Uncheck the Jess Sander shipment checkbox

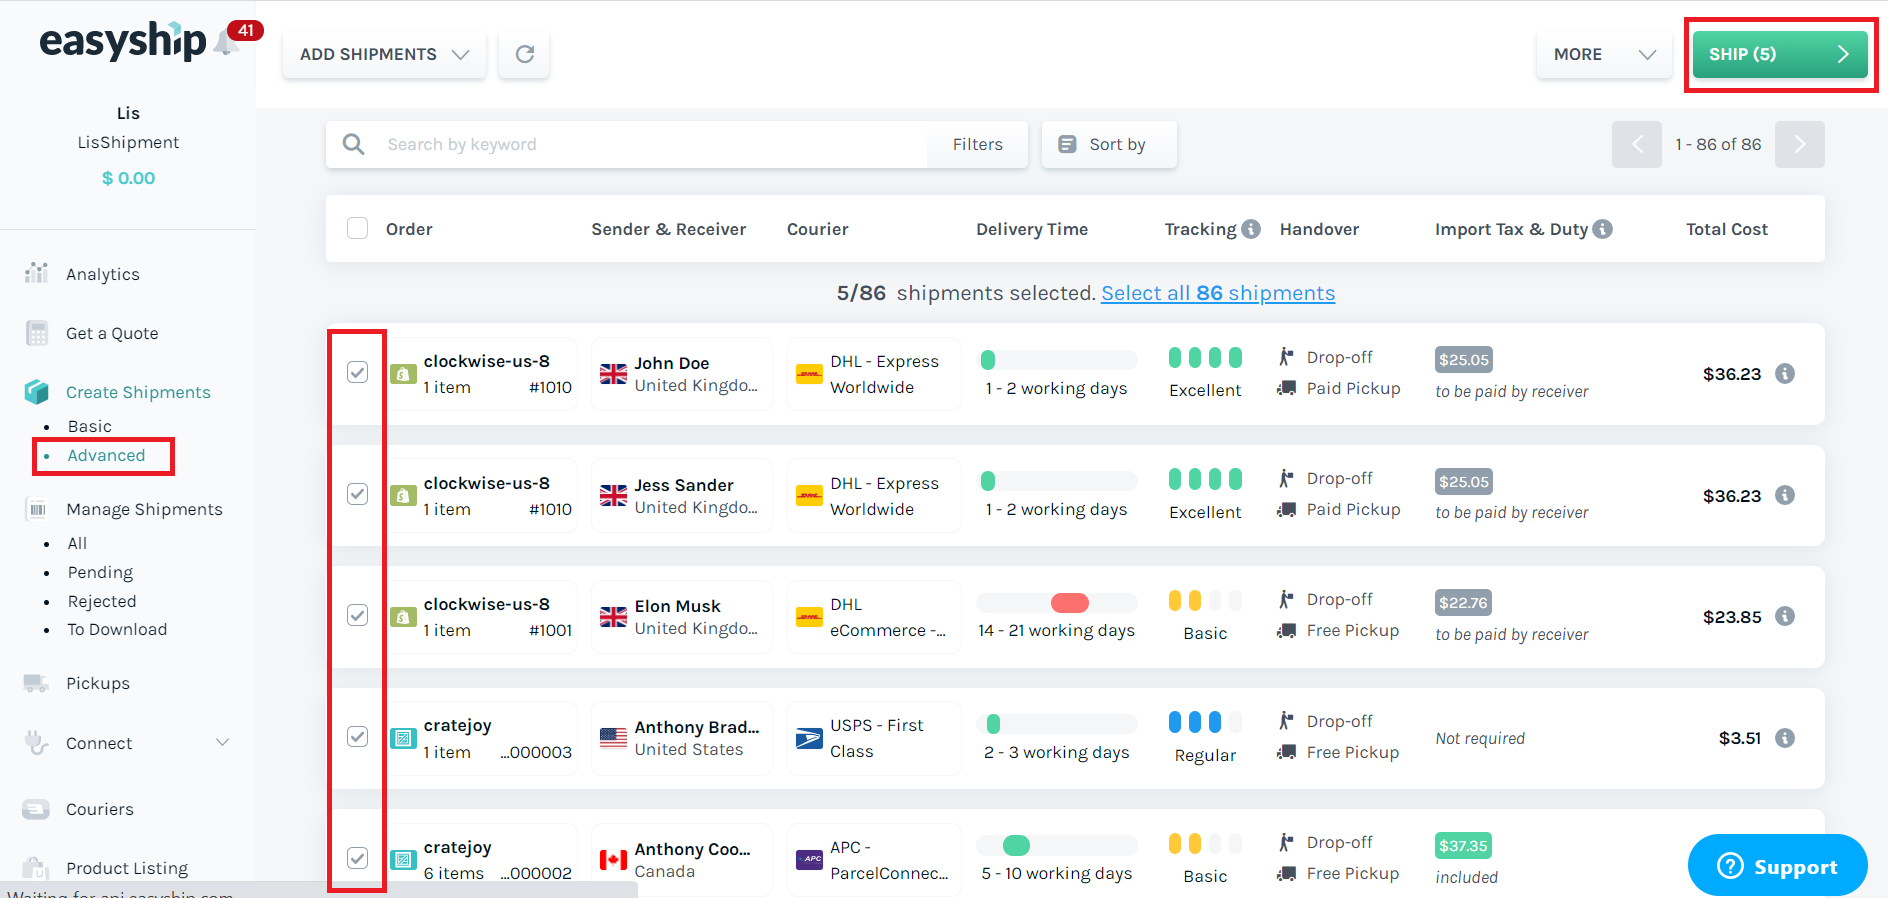point(357,494)
